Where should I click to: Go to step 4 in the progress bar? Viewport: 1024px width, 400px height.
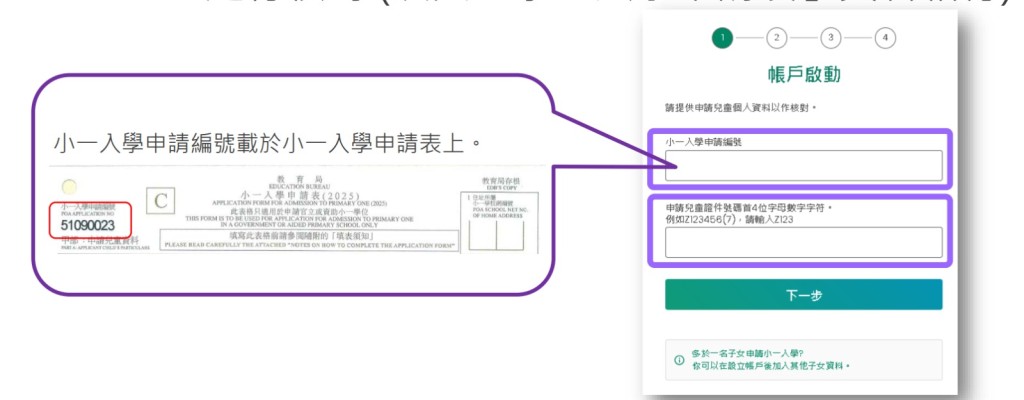(884, 38)
